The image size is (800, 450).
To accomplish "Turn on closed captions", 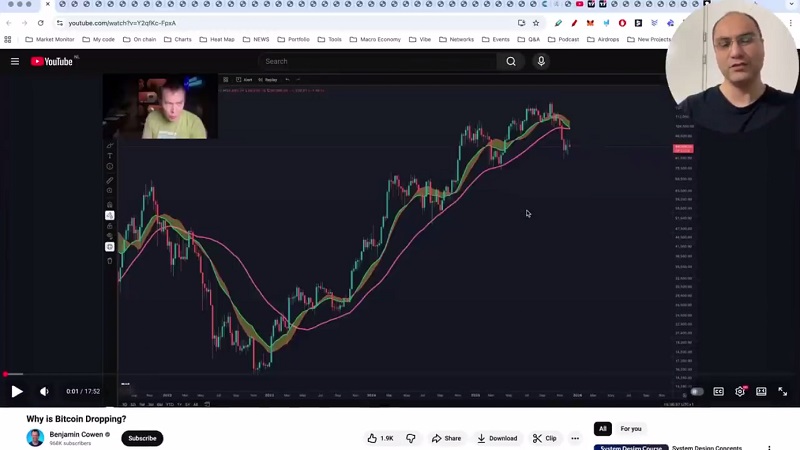I will point(718,391).
